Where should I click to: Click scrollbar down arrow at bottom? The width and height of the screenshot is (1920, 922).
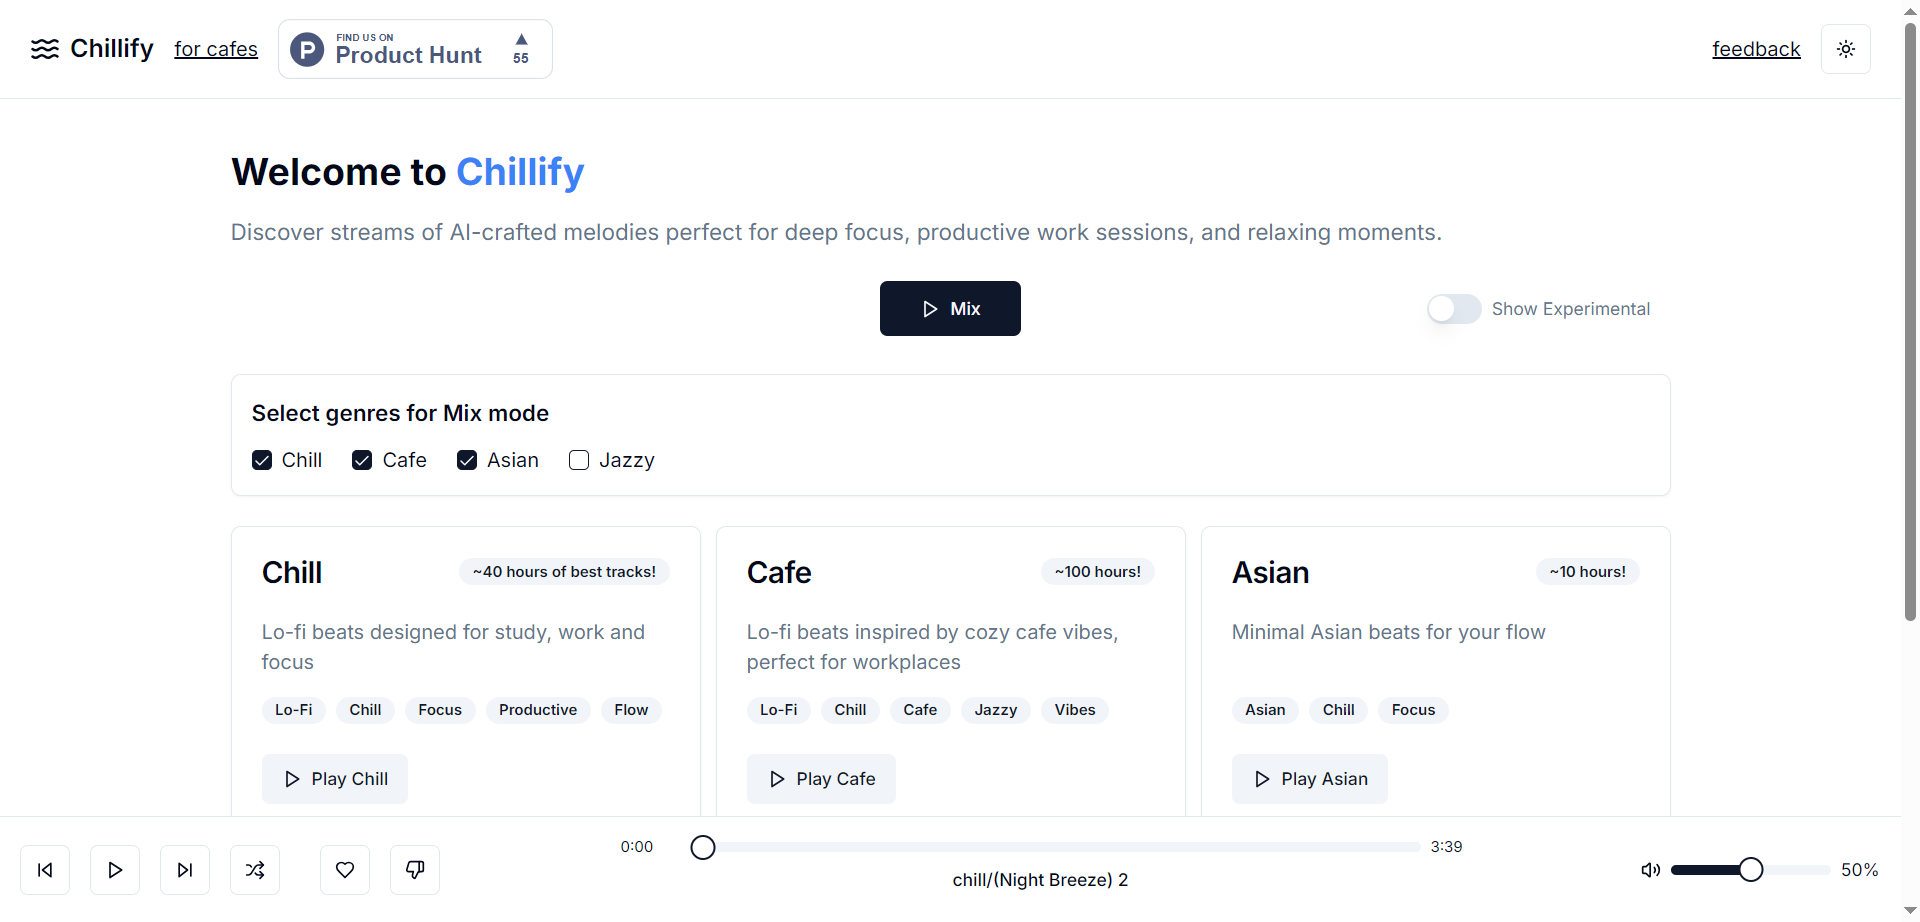tap(1910, 910)
